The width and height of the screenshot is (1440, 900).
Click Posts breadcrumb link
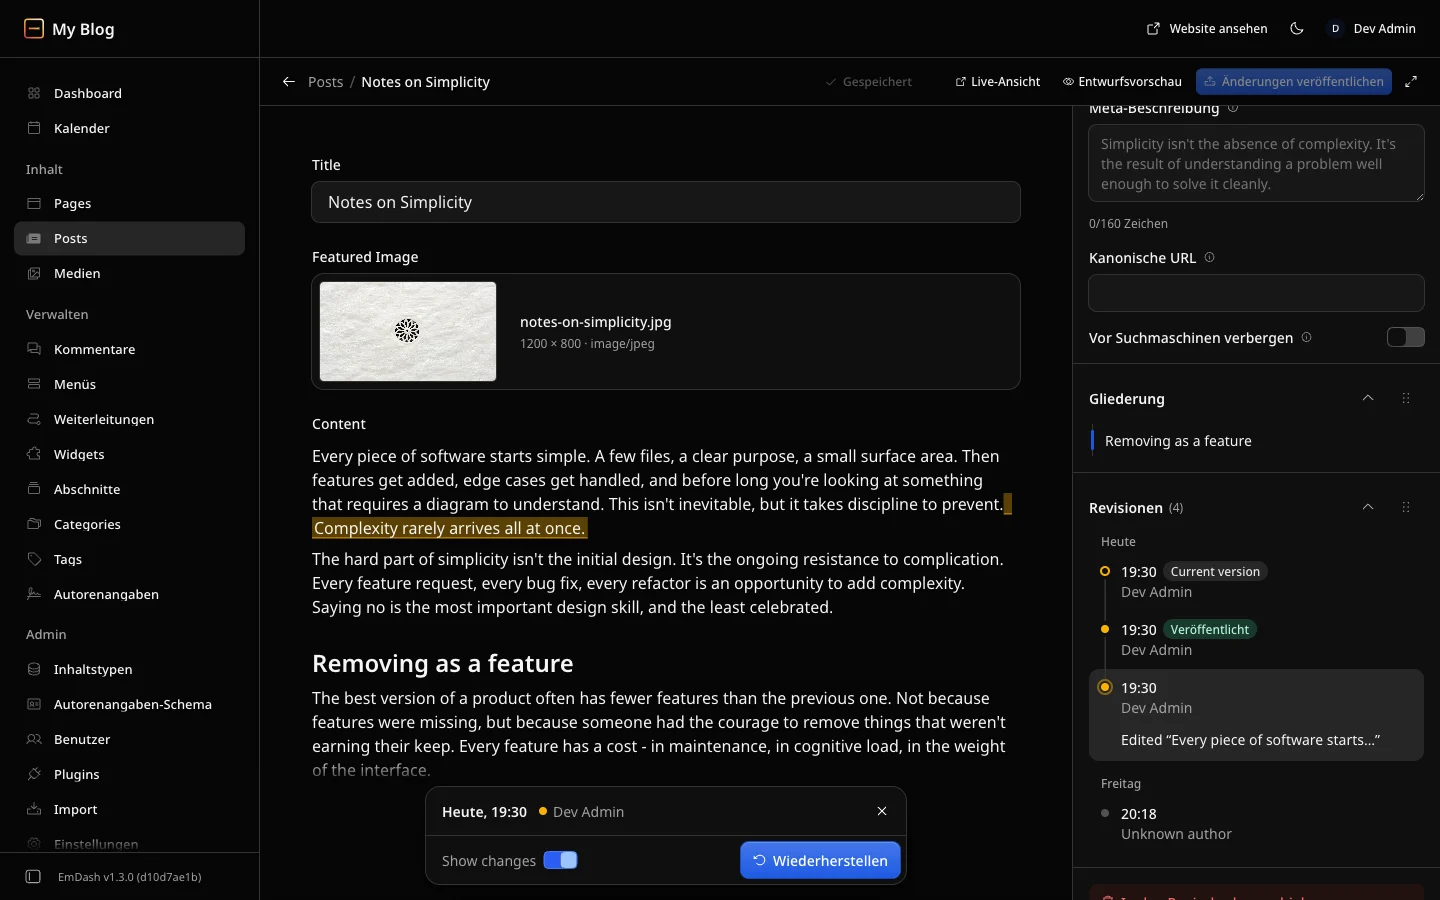click(x=325, y=82)
